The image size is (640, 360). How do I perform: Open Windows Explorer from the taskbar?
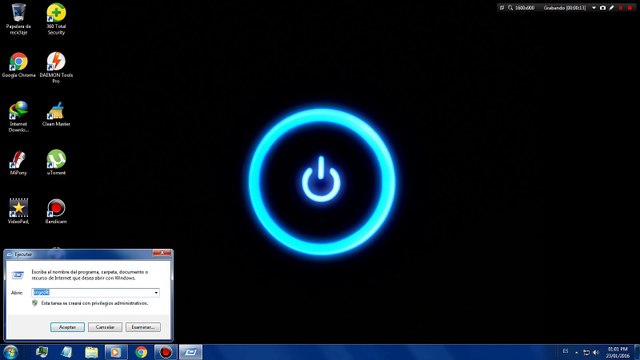[x=91, y=352]
